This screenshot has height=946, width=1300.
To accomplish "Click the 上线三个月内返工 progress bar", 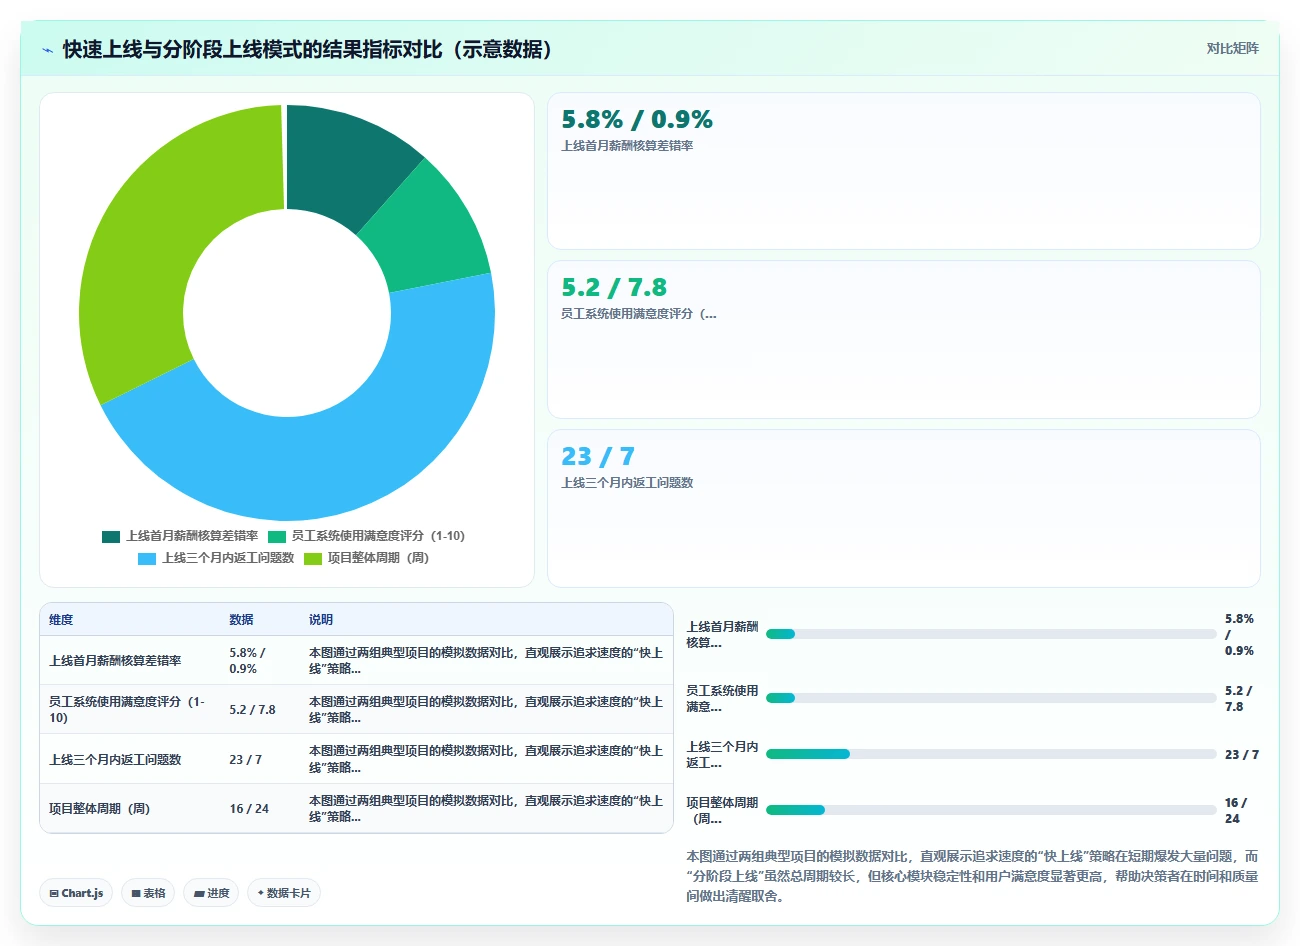I will (x=991, y=754).
